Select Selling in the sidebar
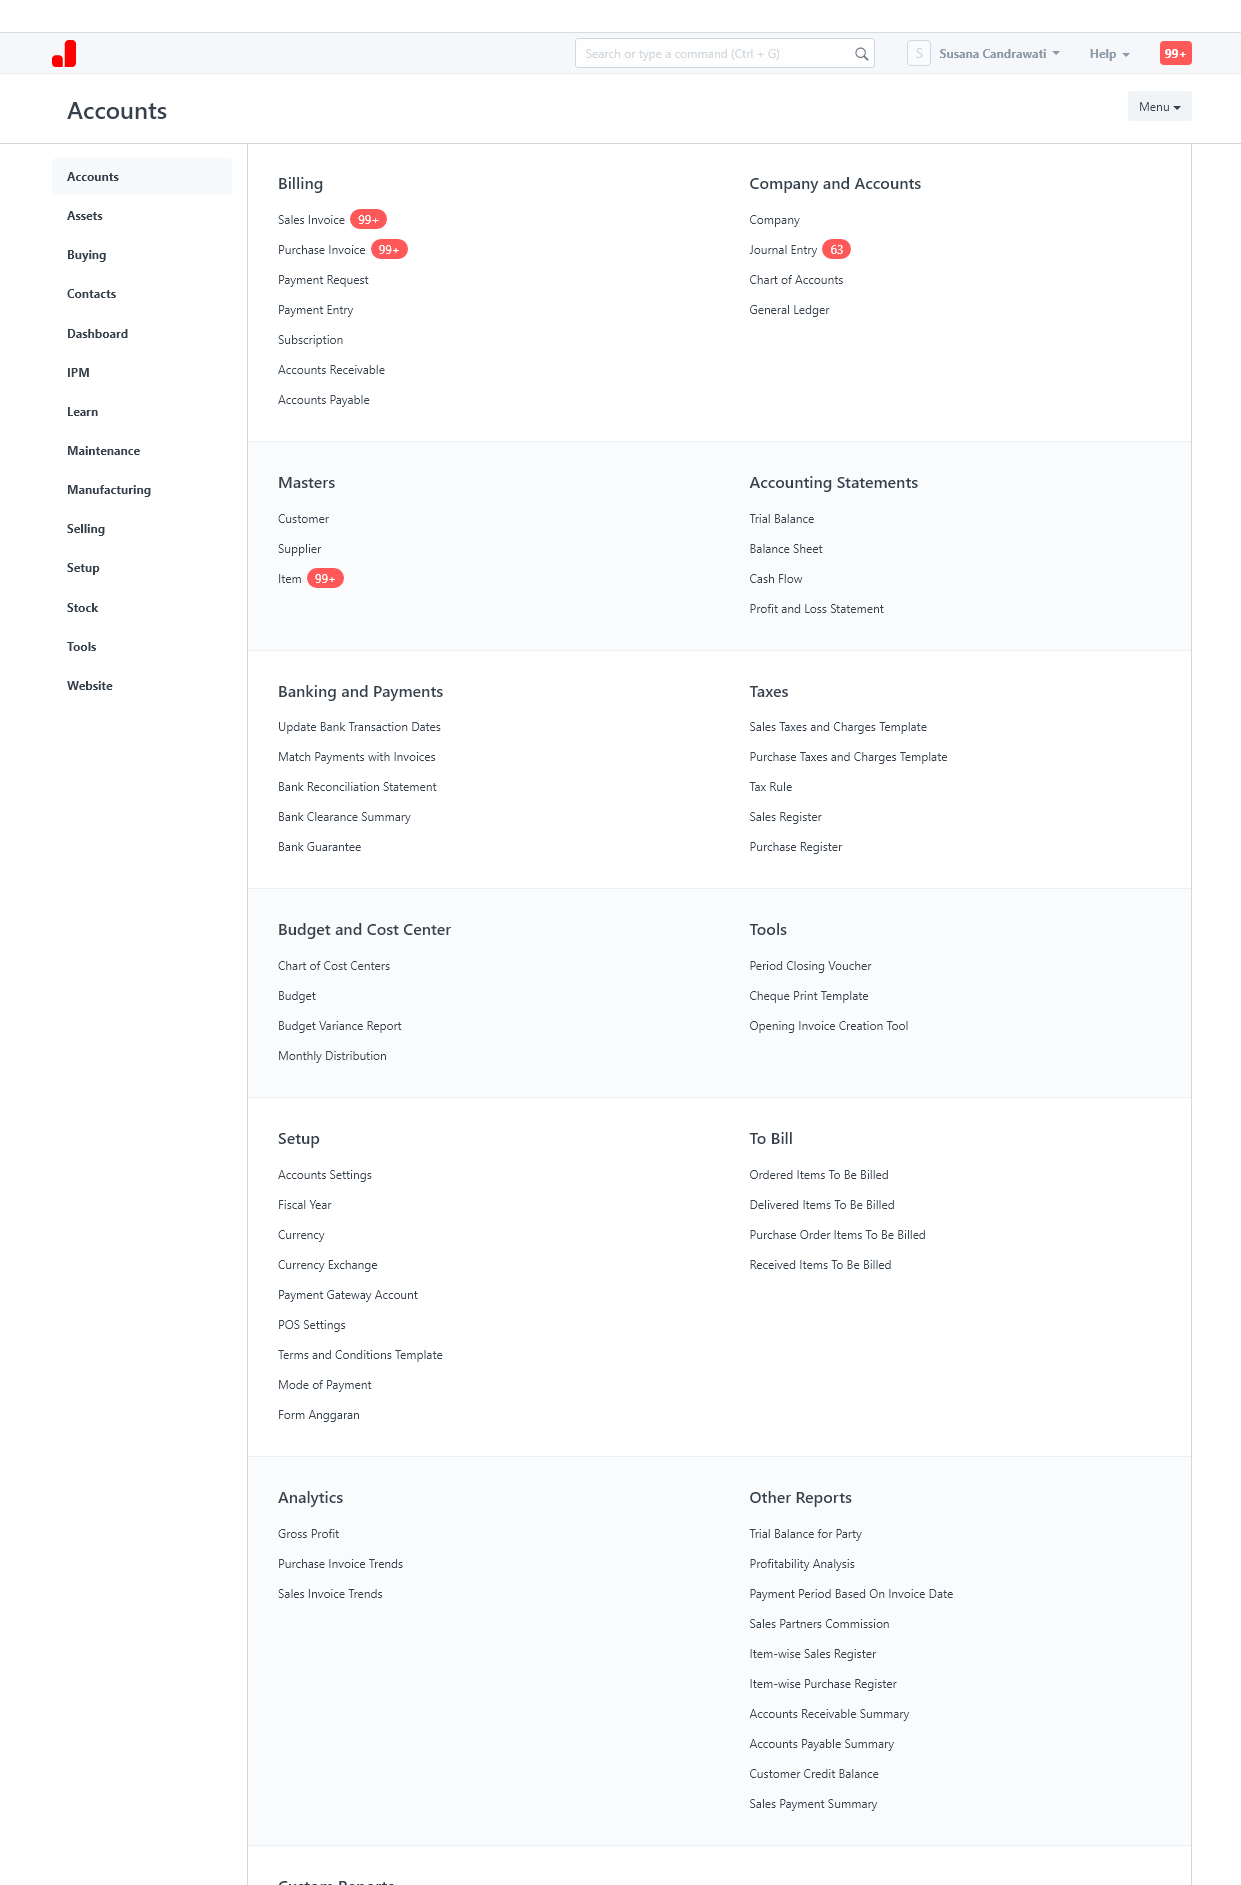Screen dimensions: 1241x1885 coord(86,529)
